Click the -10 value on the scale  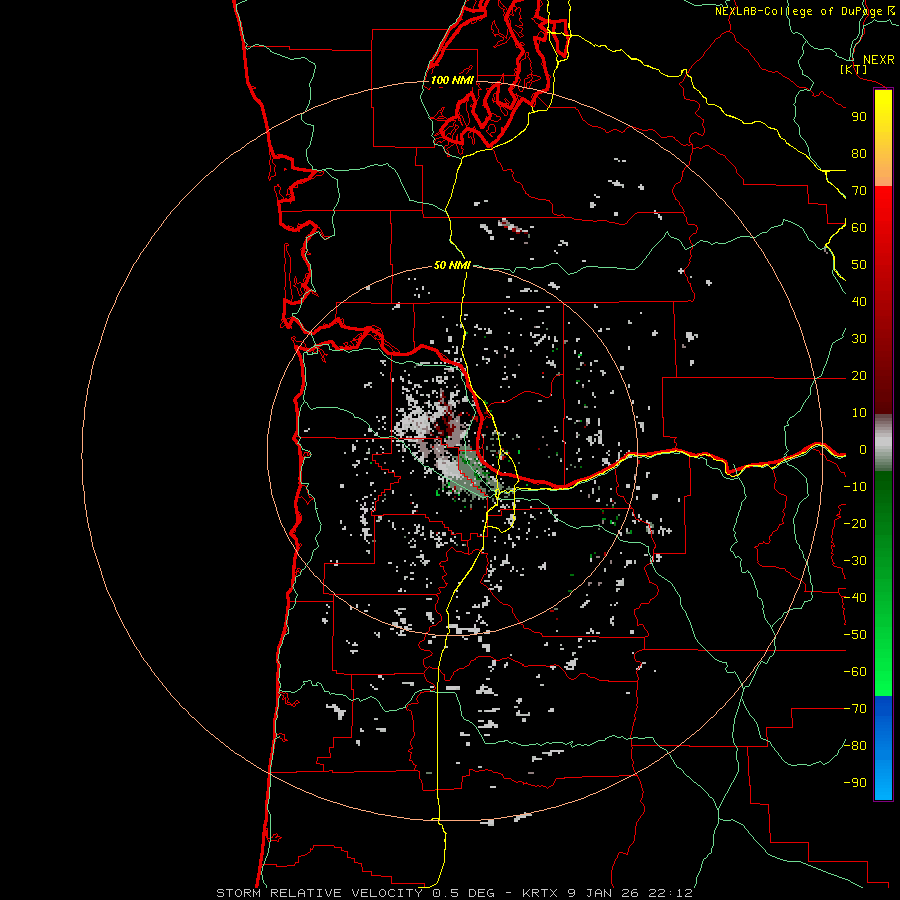[x=855, y=487]
